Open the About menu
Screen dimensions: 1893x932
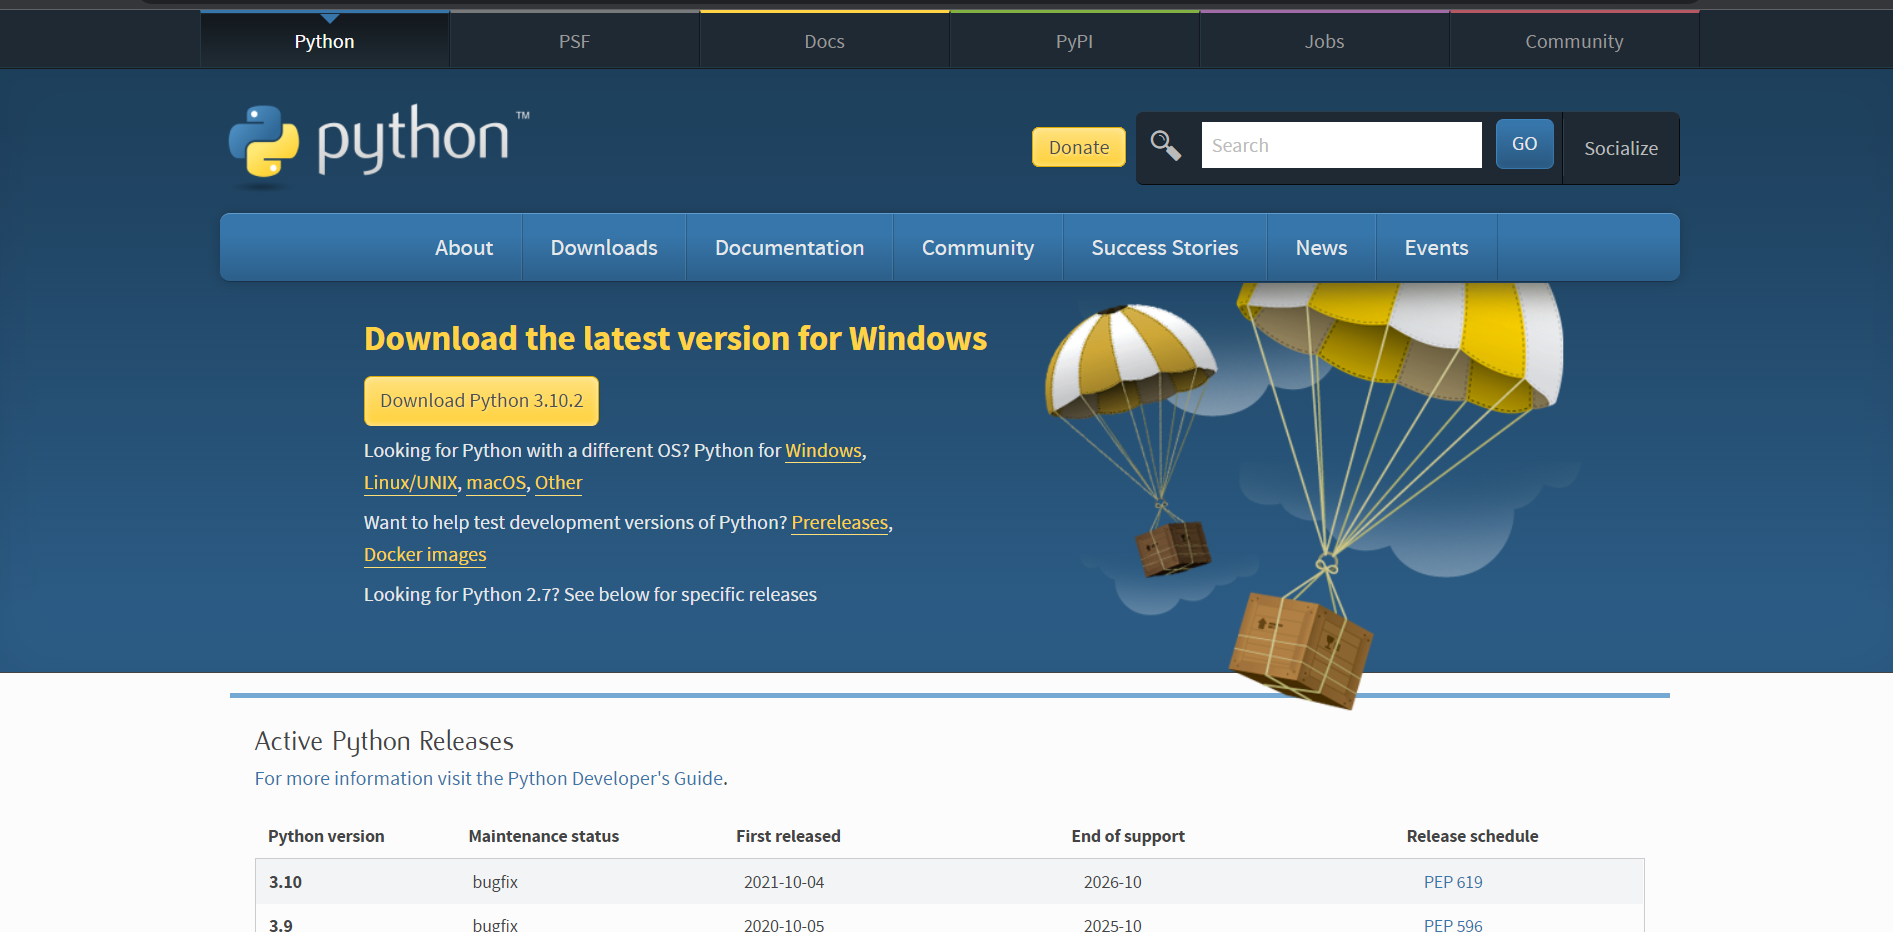click(463, 247)
